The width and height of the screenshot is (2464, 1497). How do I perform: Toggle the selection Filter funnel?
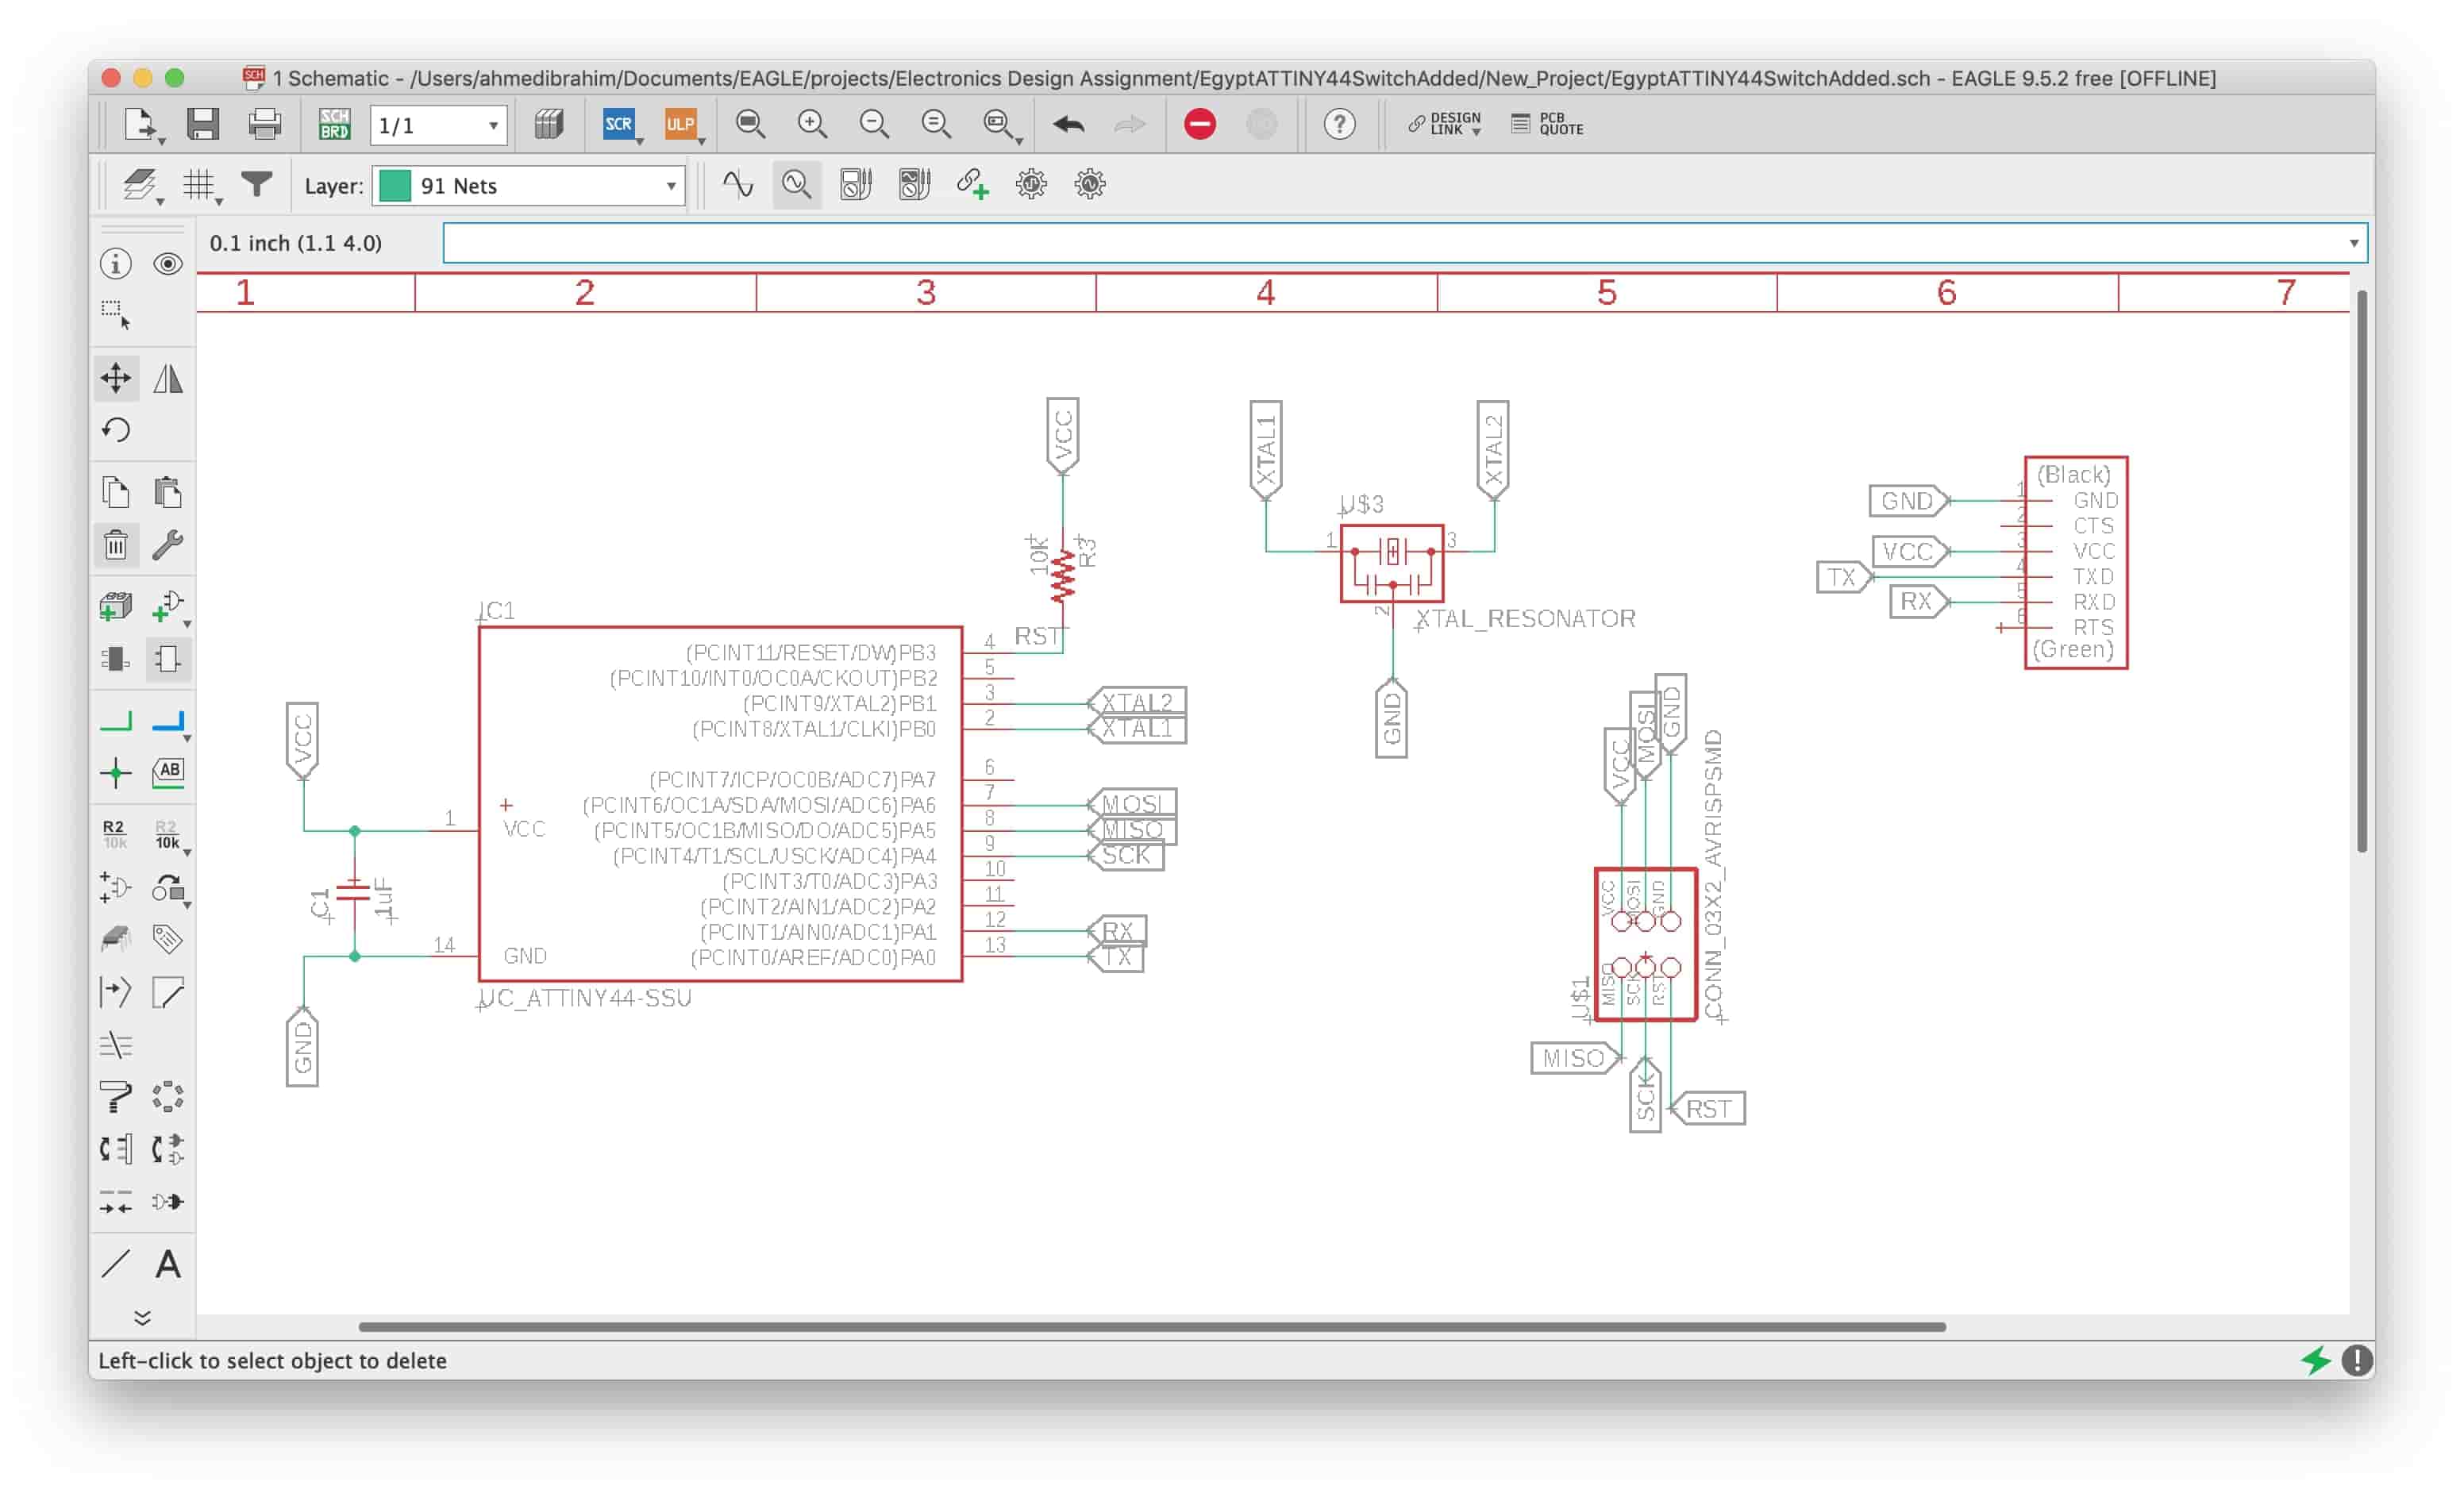(257, 185)
